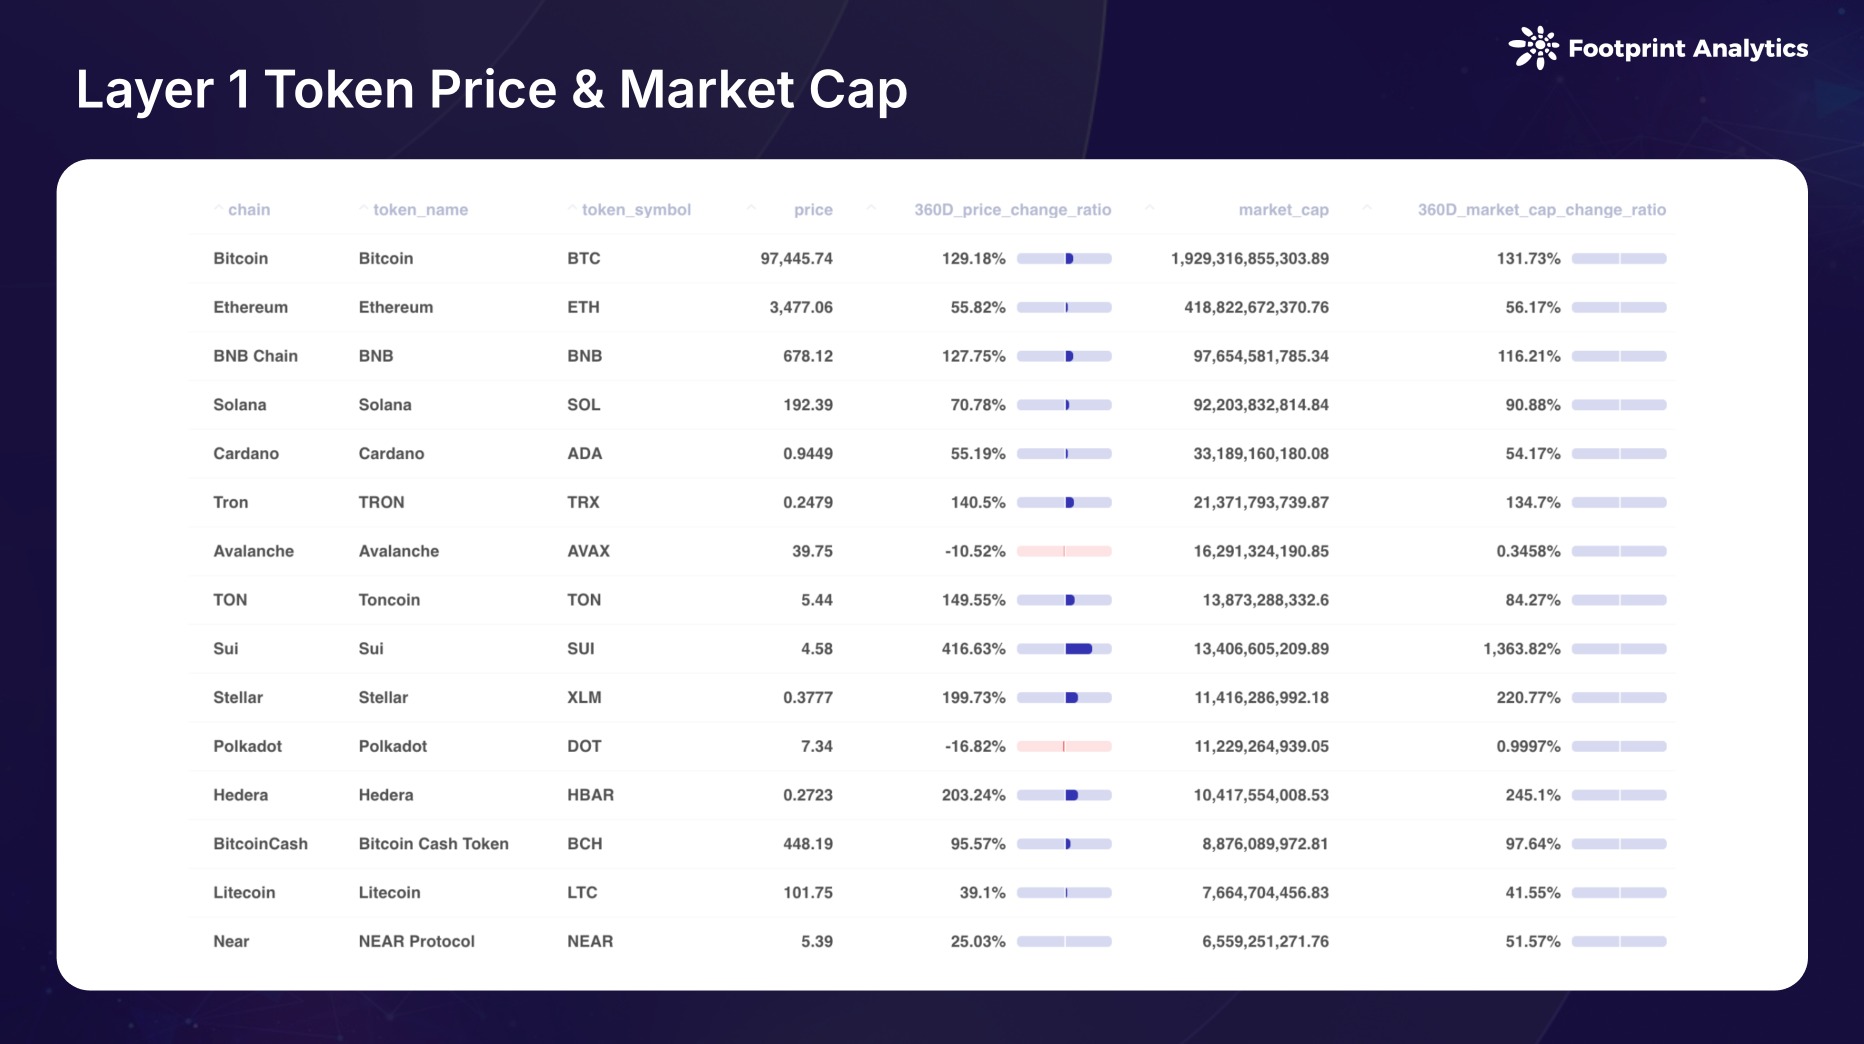Click the Bitcoin chain name in first row
The height and width of the screenshot is (1044, 1864).
coord(240,258)
